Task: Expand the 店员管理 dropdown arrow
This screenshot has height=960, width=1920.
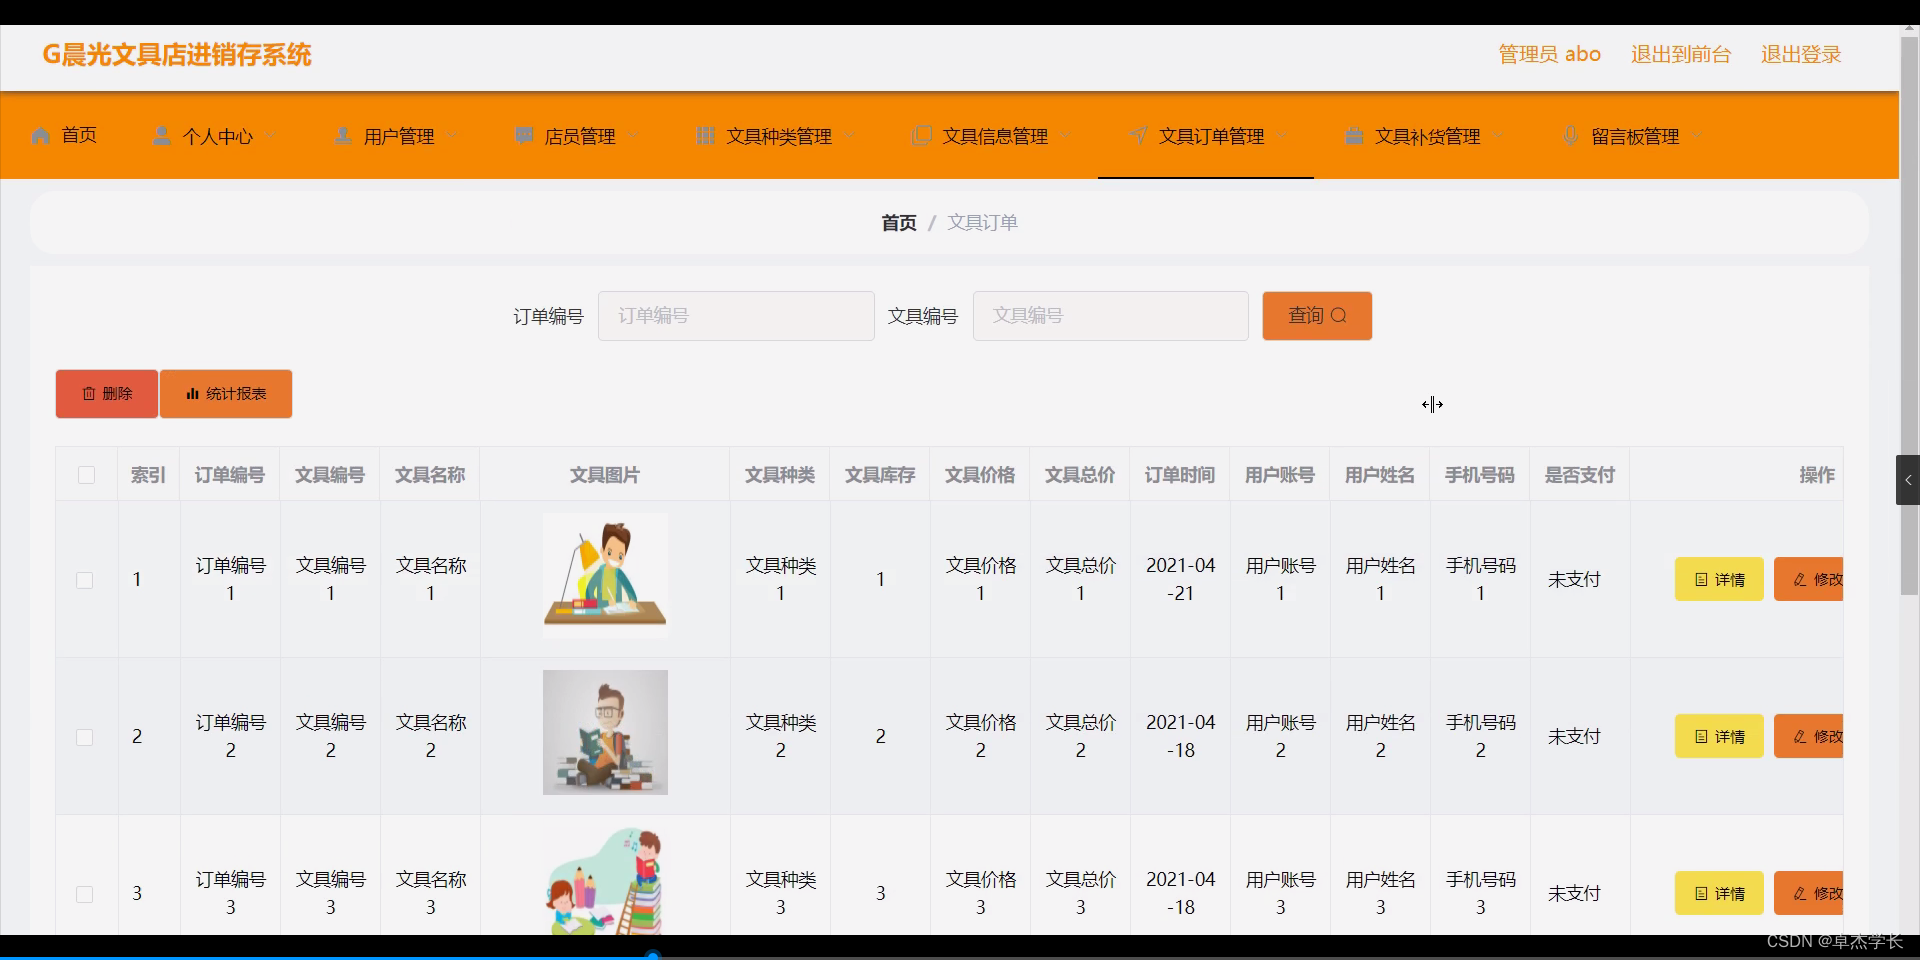Action: coord(633,137)
